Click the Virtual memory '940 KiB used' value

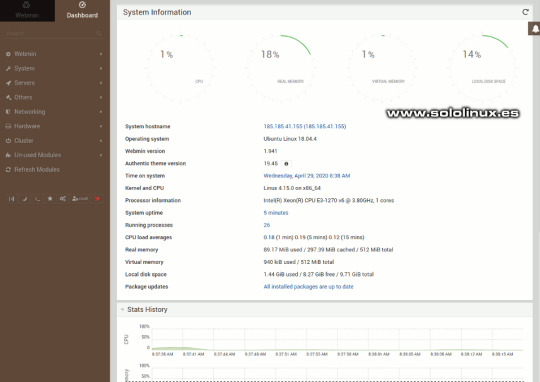[x=299, y=262]
